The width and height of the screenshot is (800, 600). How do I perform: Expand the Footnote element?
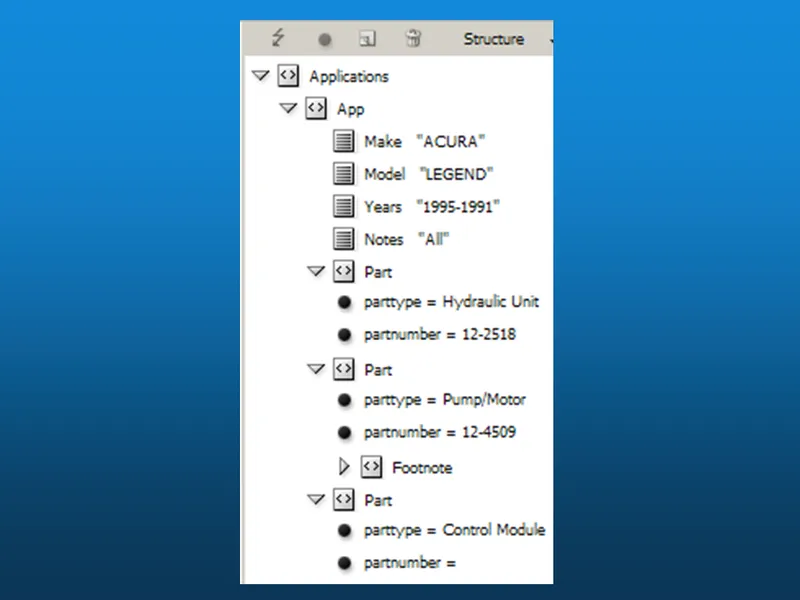point(345,467)
